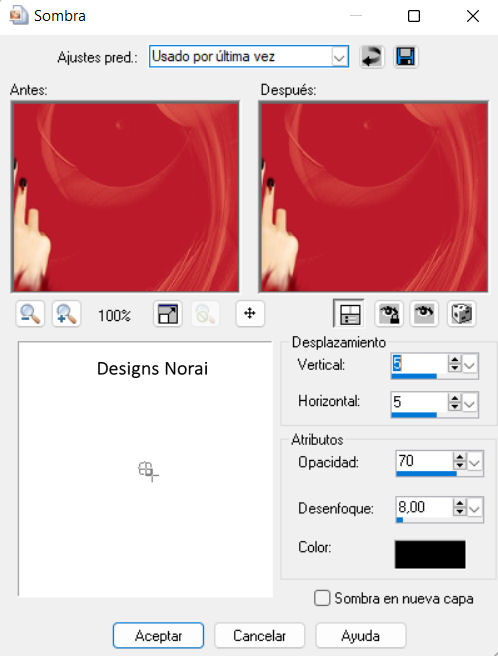
Task: Expand the Opacidad value dropdown arrow
Action: coord(475,463)
